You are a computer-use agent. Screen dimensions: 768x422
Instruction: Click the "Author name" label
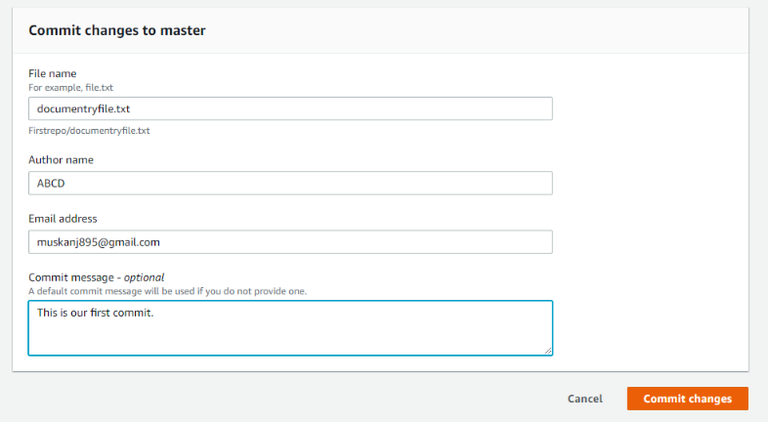[x=61, y=160]
